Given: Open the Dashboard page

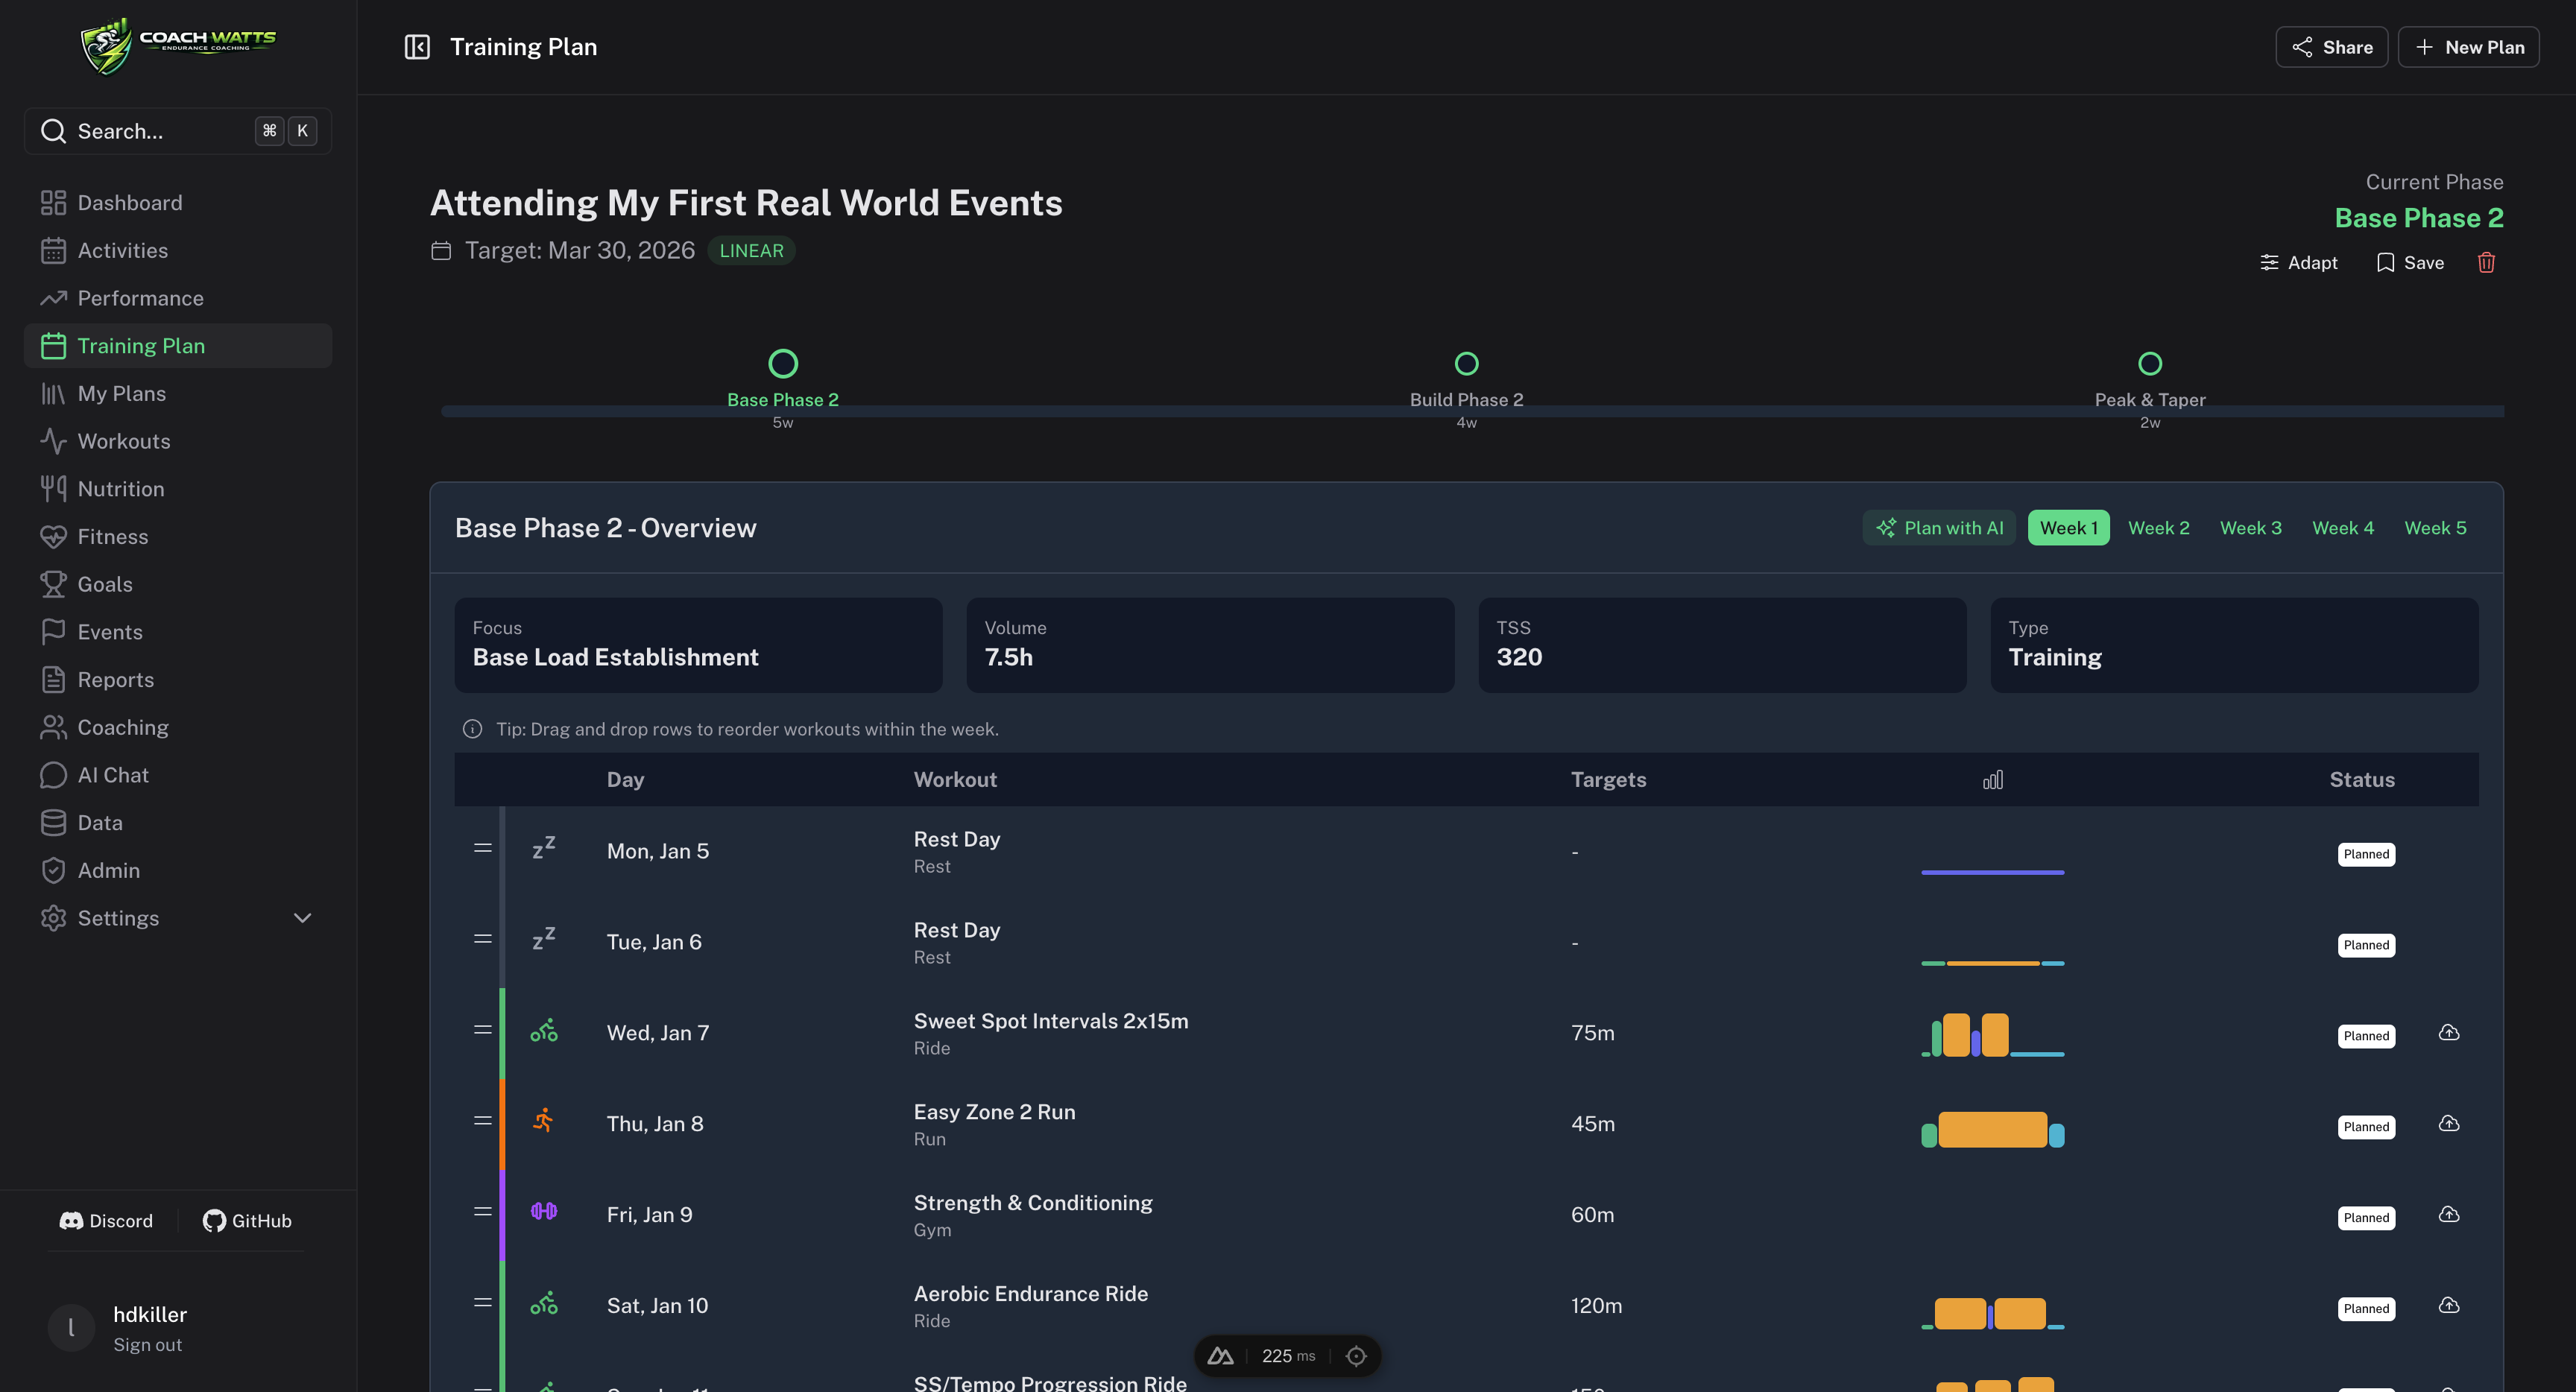Looking at the screenshot, I should pos(178,203).
